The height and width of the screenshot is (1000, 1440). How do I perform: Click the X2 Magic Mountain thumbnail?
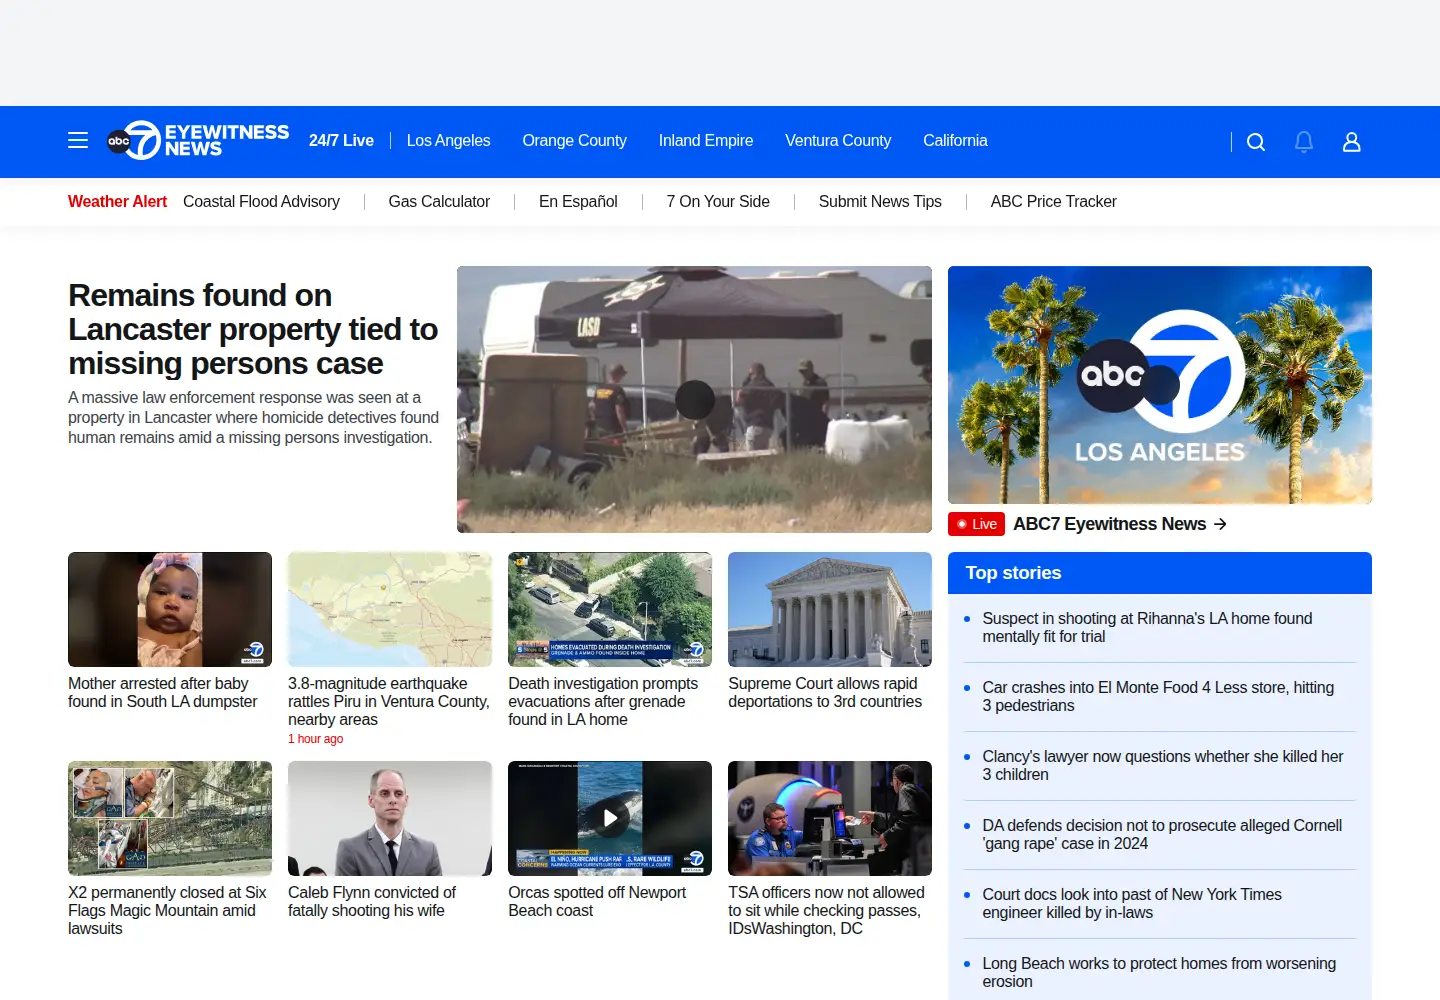[170, 818]
